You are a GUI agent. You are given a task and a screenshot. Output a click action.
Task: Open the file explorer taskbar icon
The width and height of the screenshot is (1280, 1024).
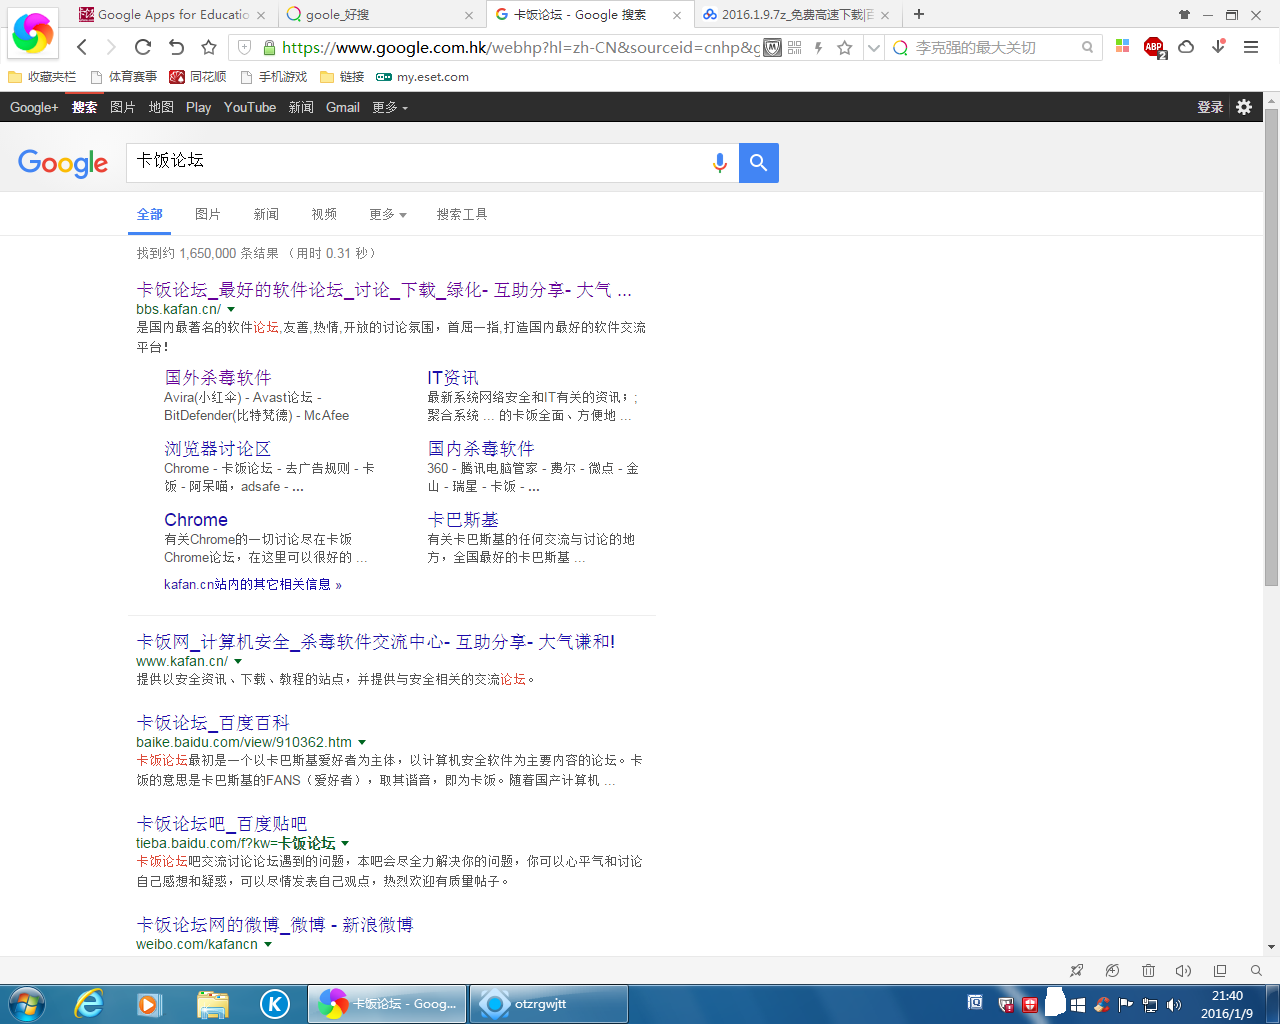pyautogui.click(x=212, y=1004)
